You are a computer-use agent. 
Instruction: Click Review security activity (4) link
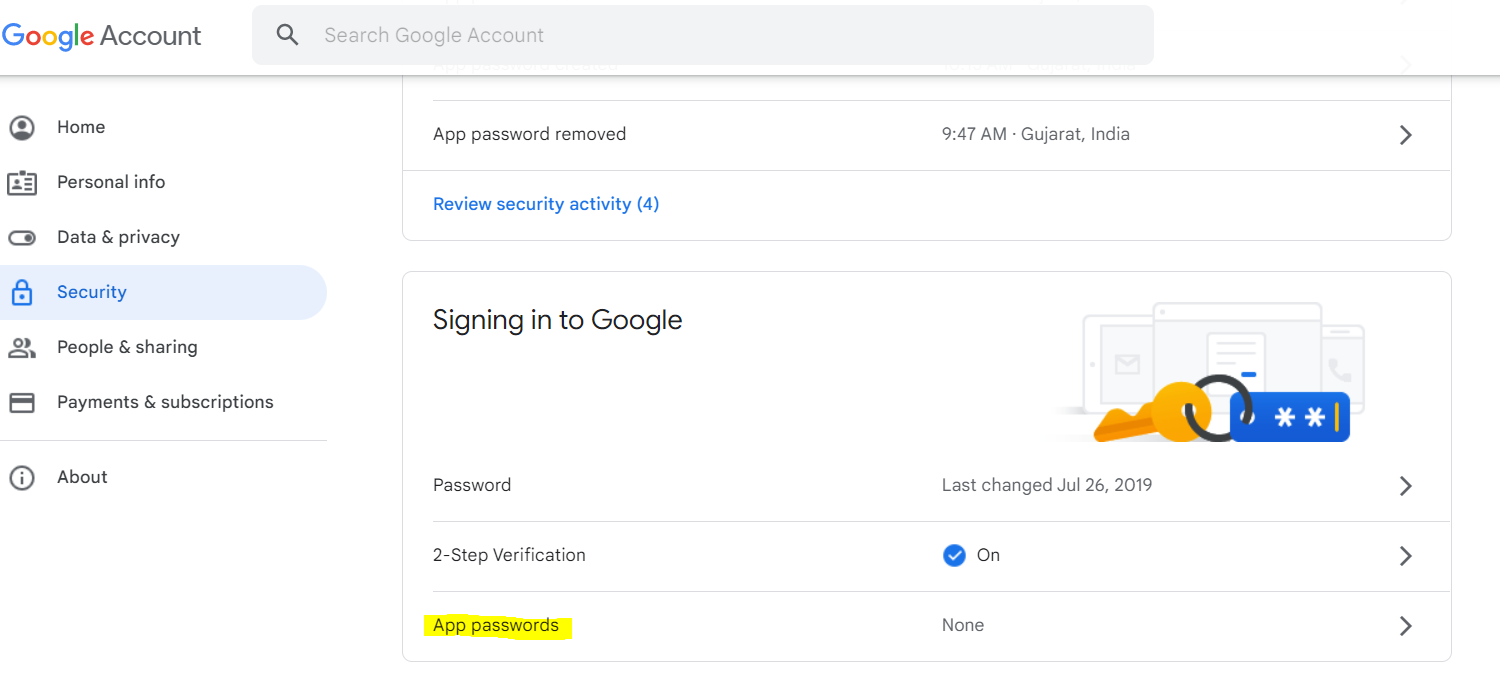[546, 204]
